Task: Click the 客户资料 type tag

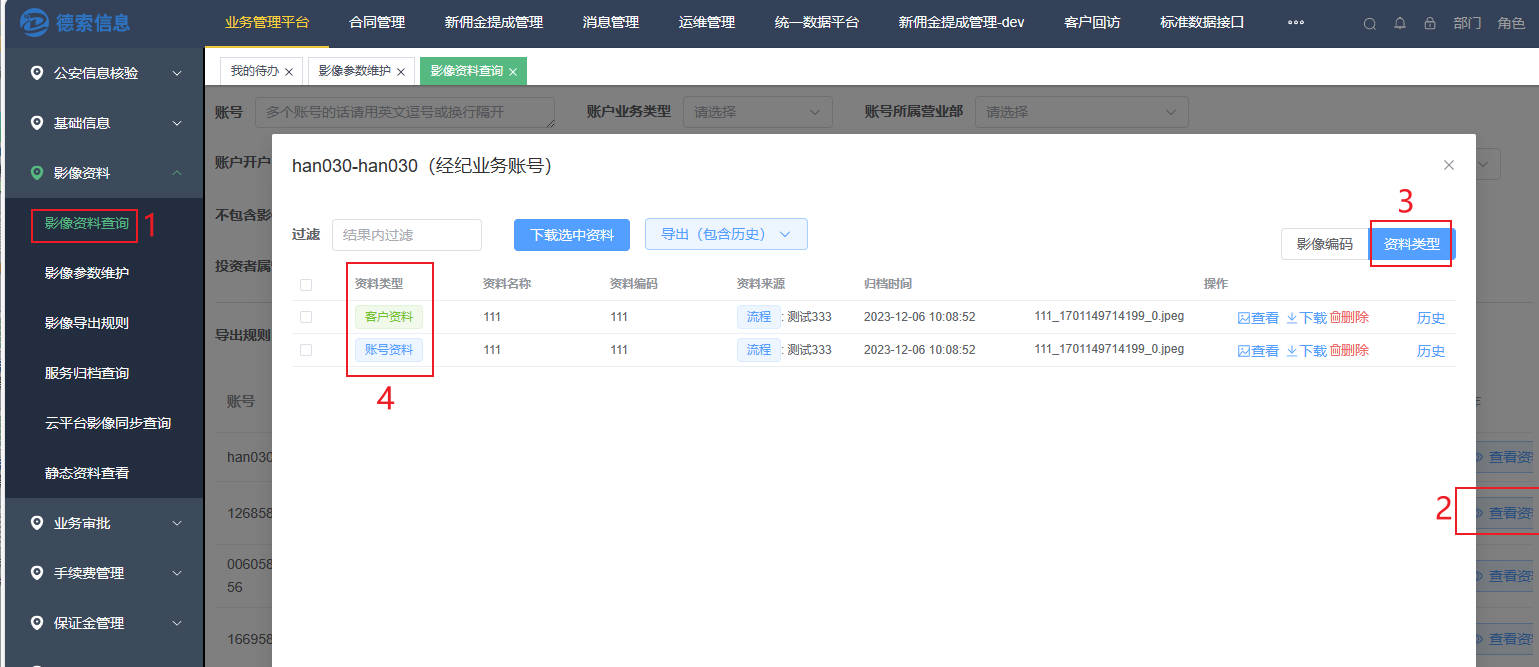Action: tap(389, 317)
